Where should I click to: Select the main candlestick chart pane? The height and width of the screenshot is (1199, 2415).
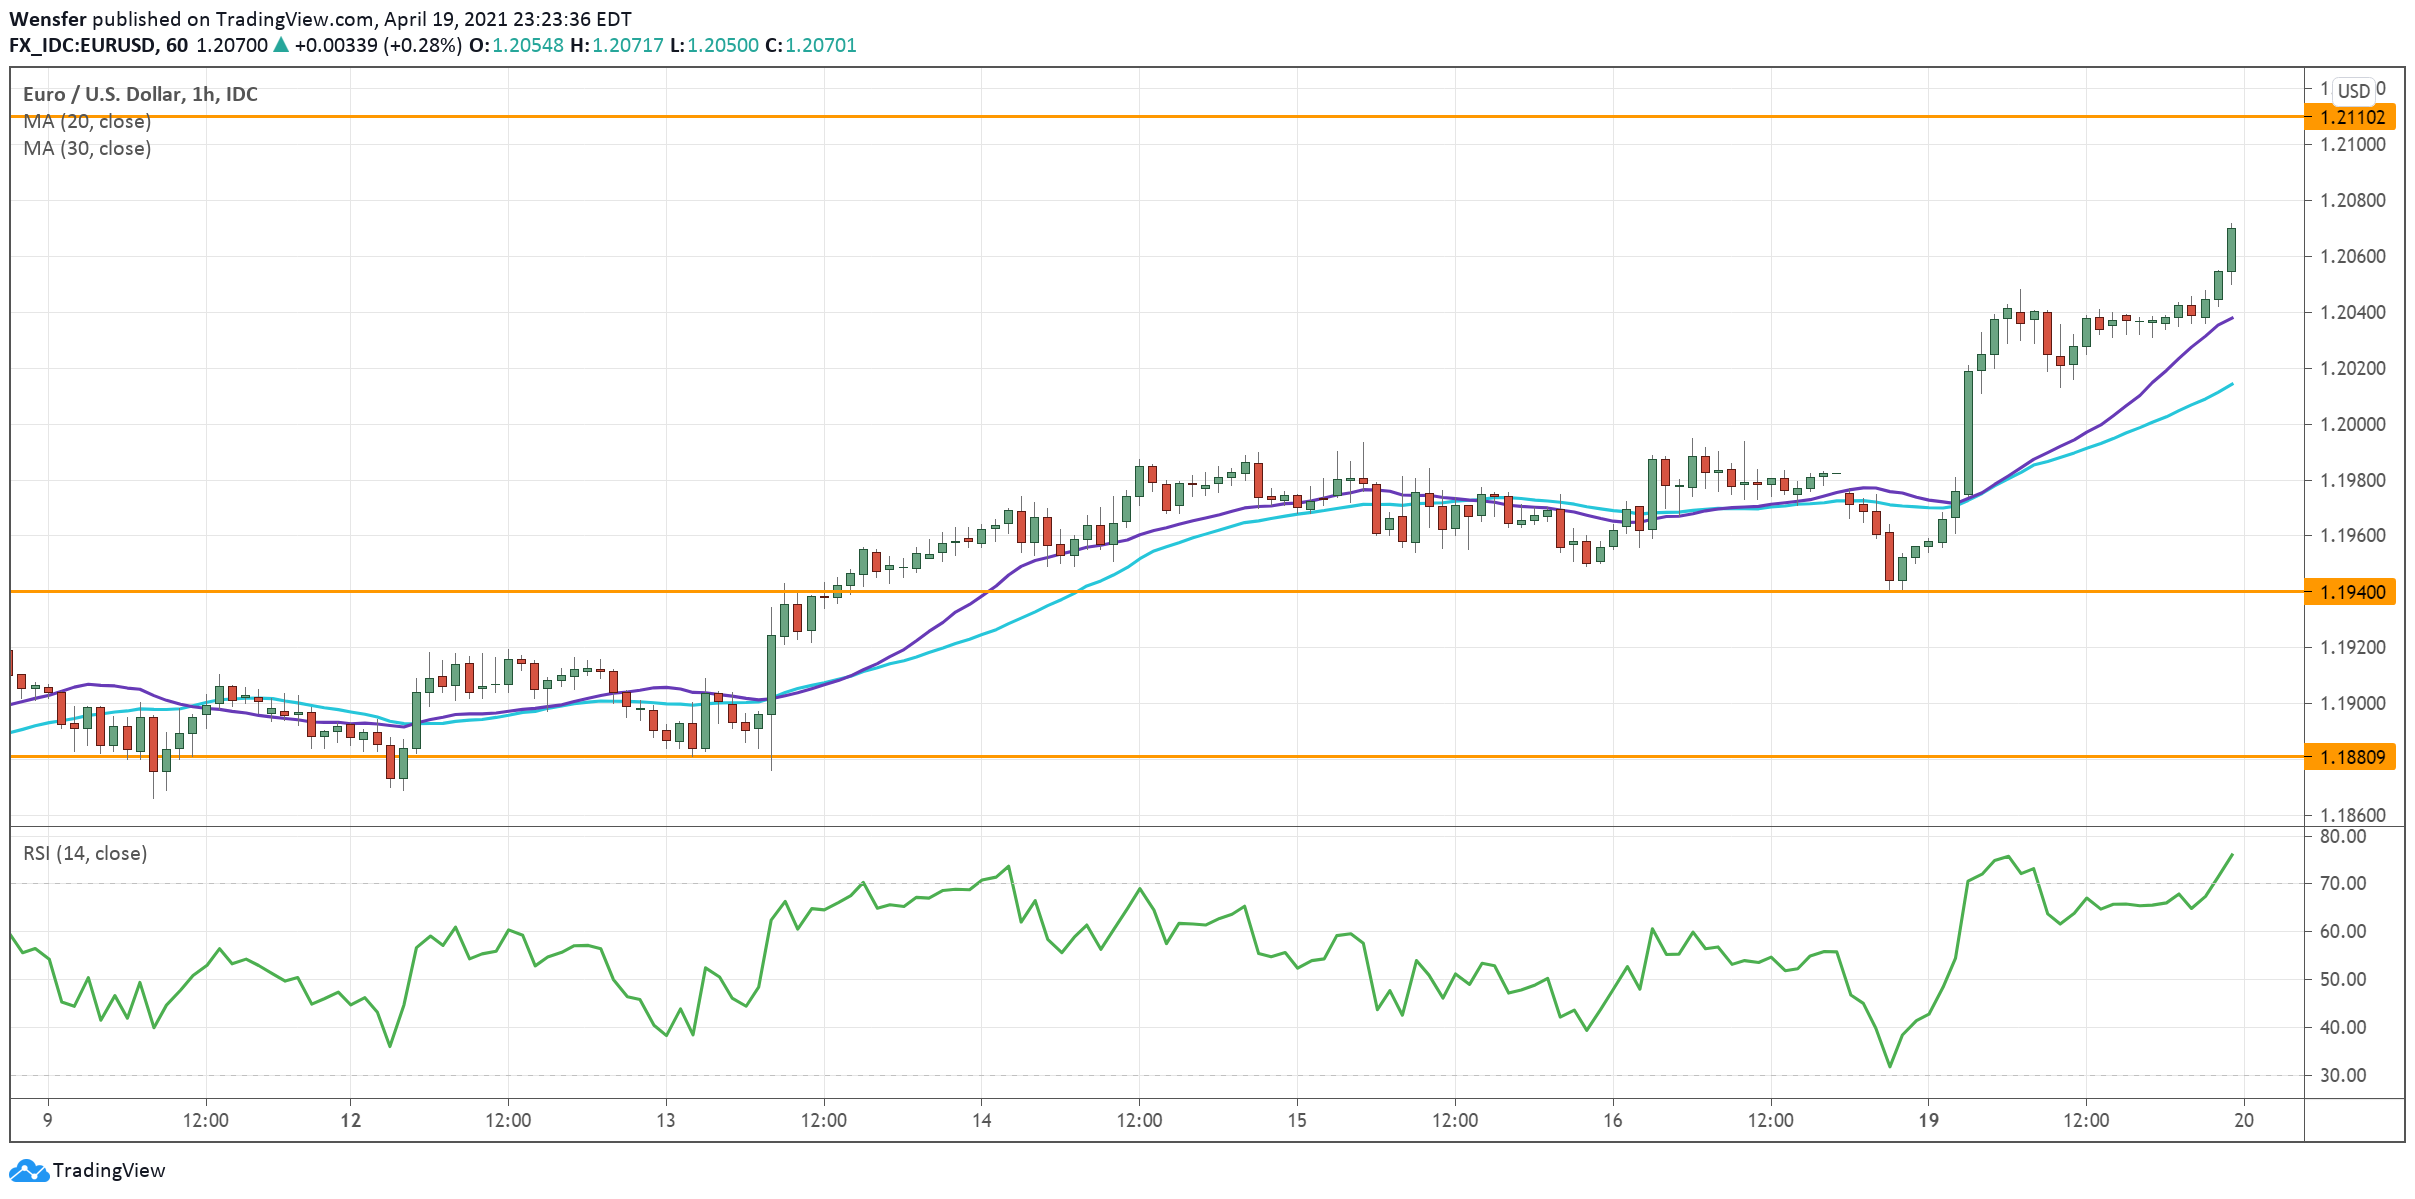point(1200,450)
